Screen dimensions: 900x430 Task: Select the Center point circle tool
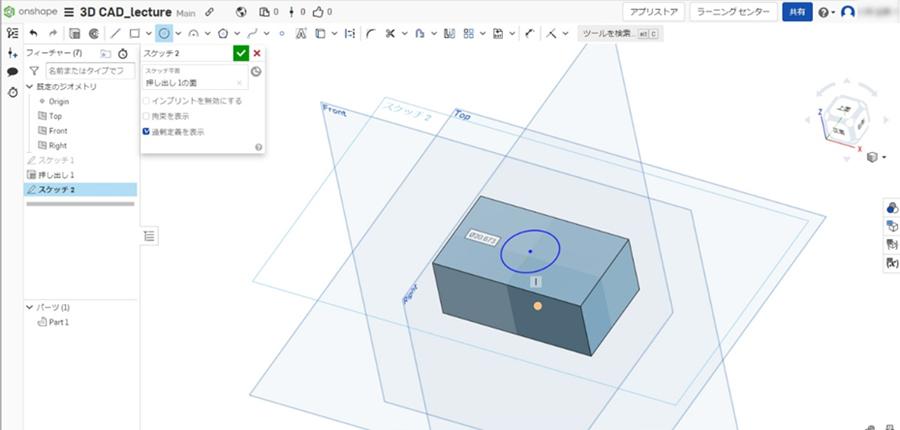pyautogui.click(x=164, y=33)
